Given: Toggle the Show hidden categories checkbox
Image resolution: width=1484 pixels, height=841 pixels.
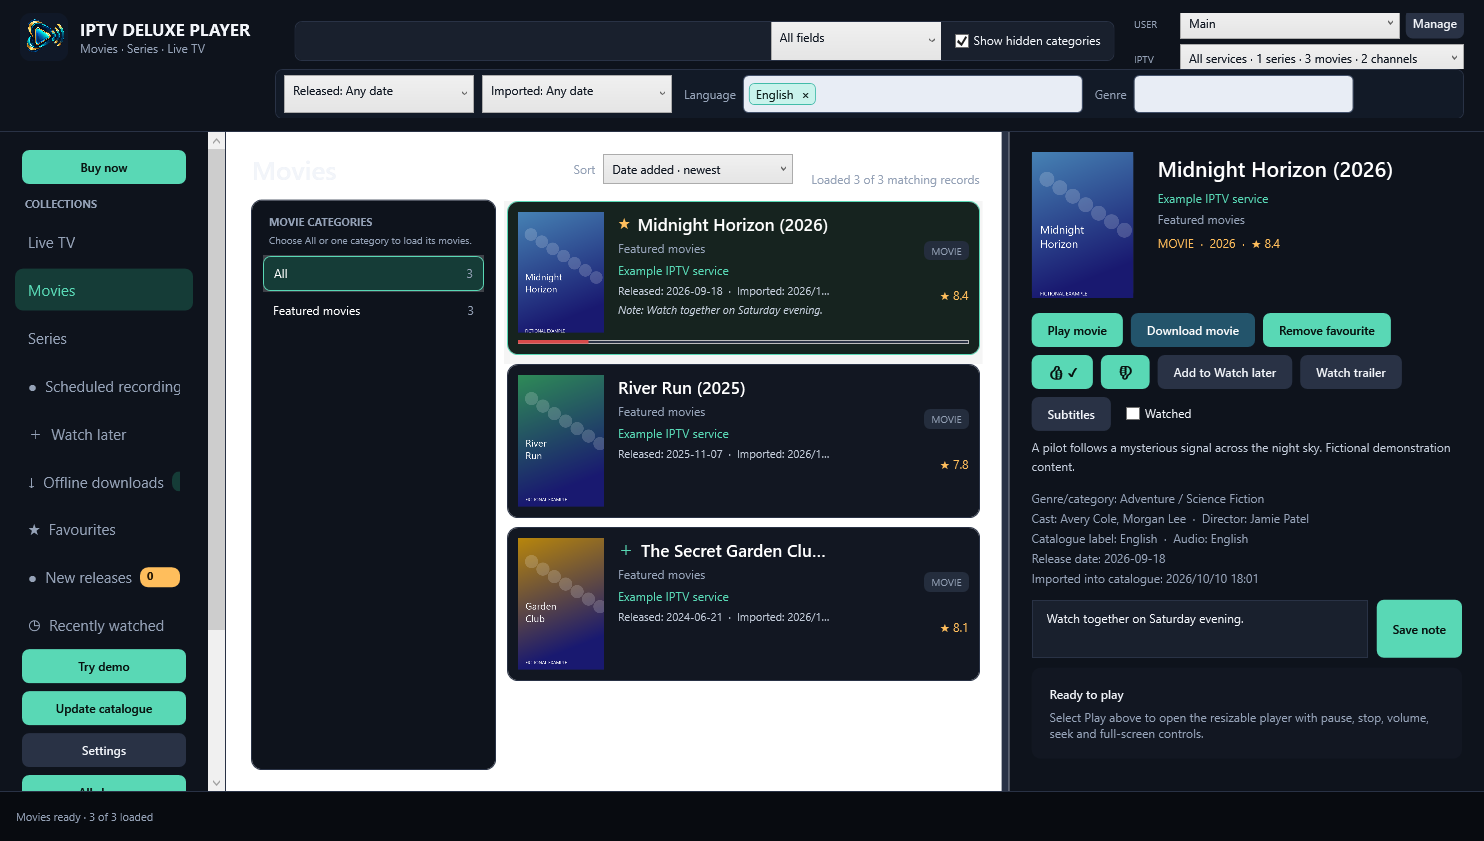Looking at the screenshot, I should 962,41.
